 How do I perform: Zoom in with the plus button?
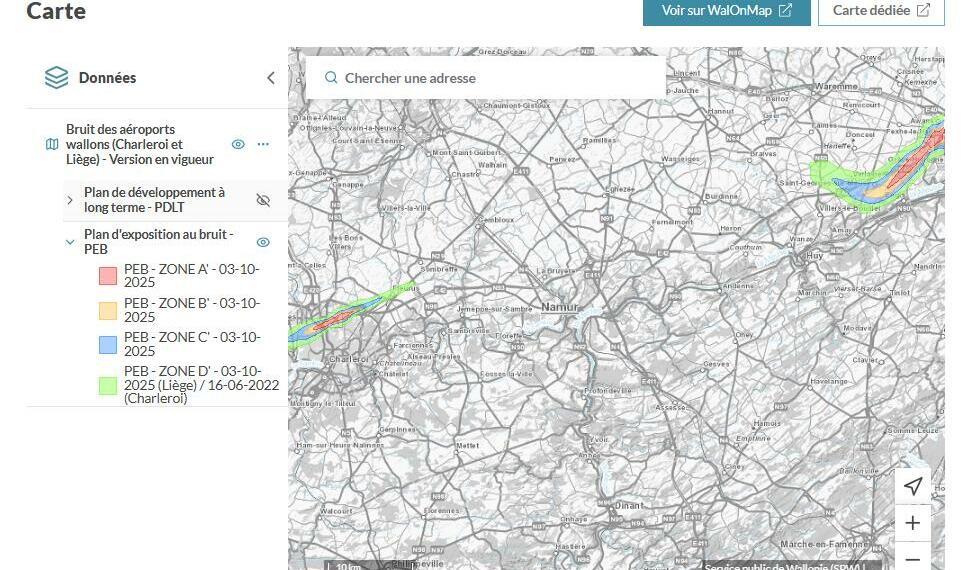pyautogui.click(x=913, y=523)
